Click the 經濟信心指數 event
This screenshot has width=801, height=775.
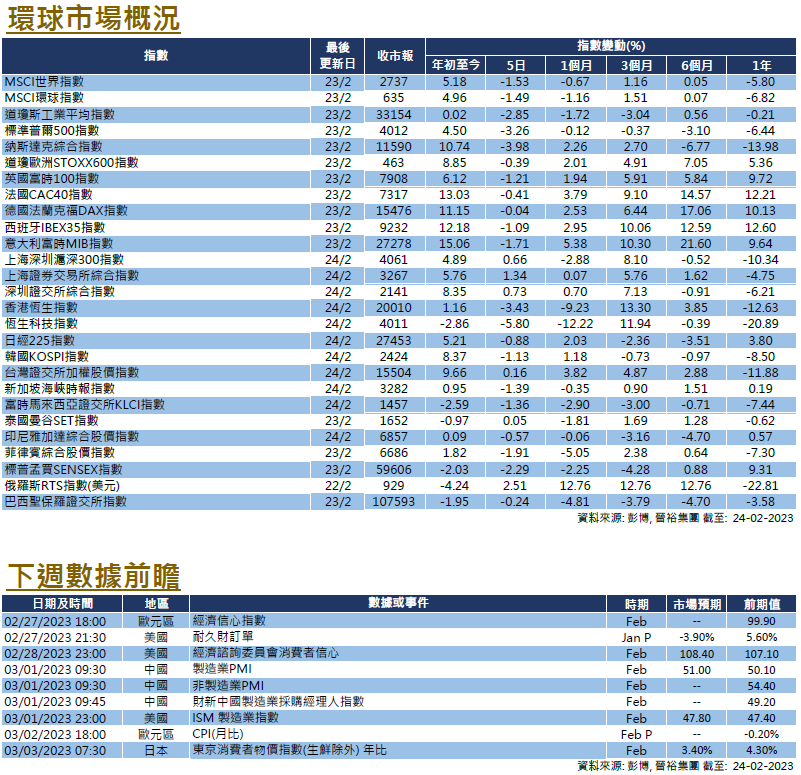pyautogui.click(x=229, y=621)
